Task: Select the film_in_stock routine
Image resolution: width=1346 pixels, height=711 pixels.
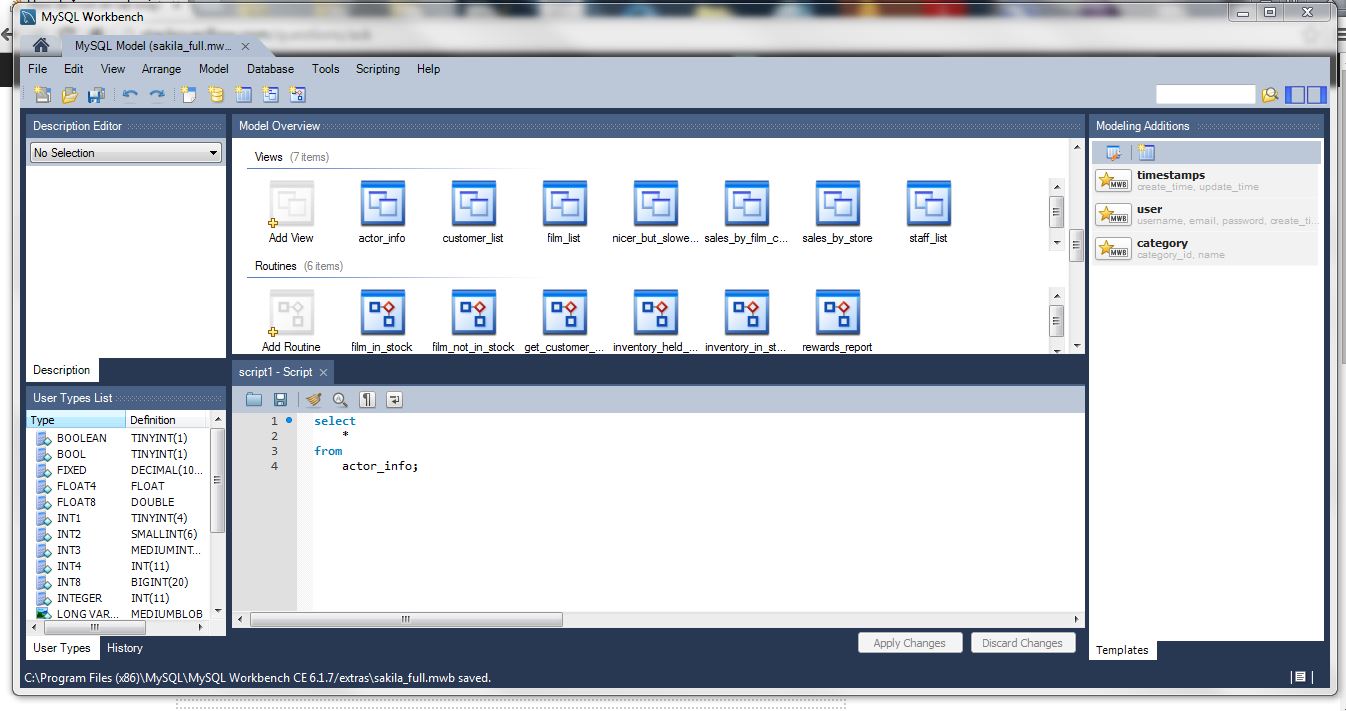Action: [382, 313]
